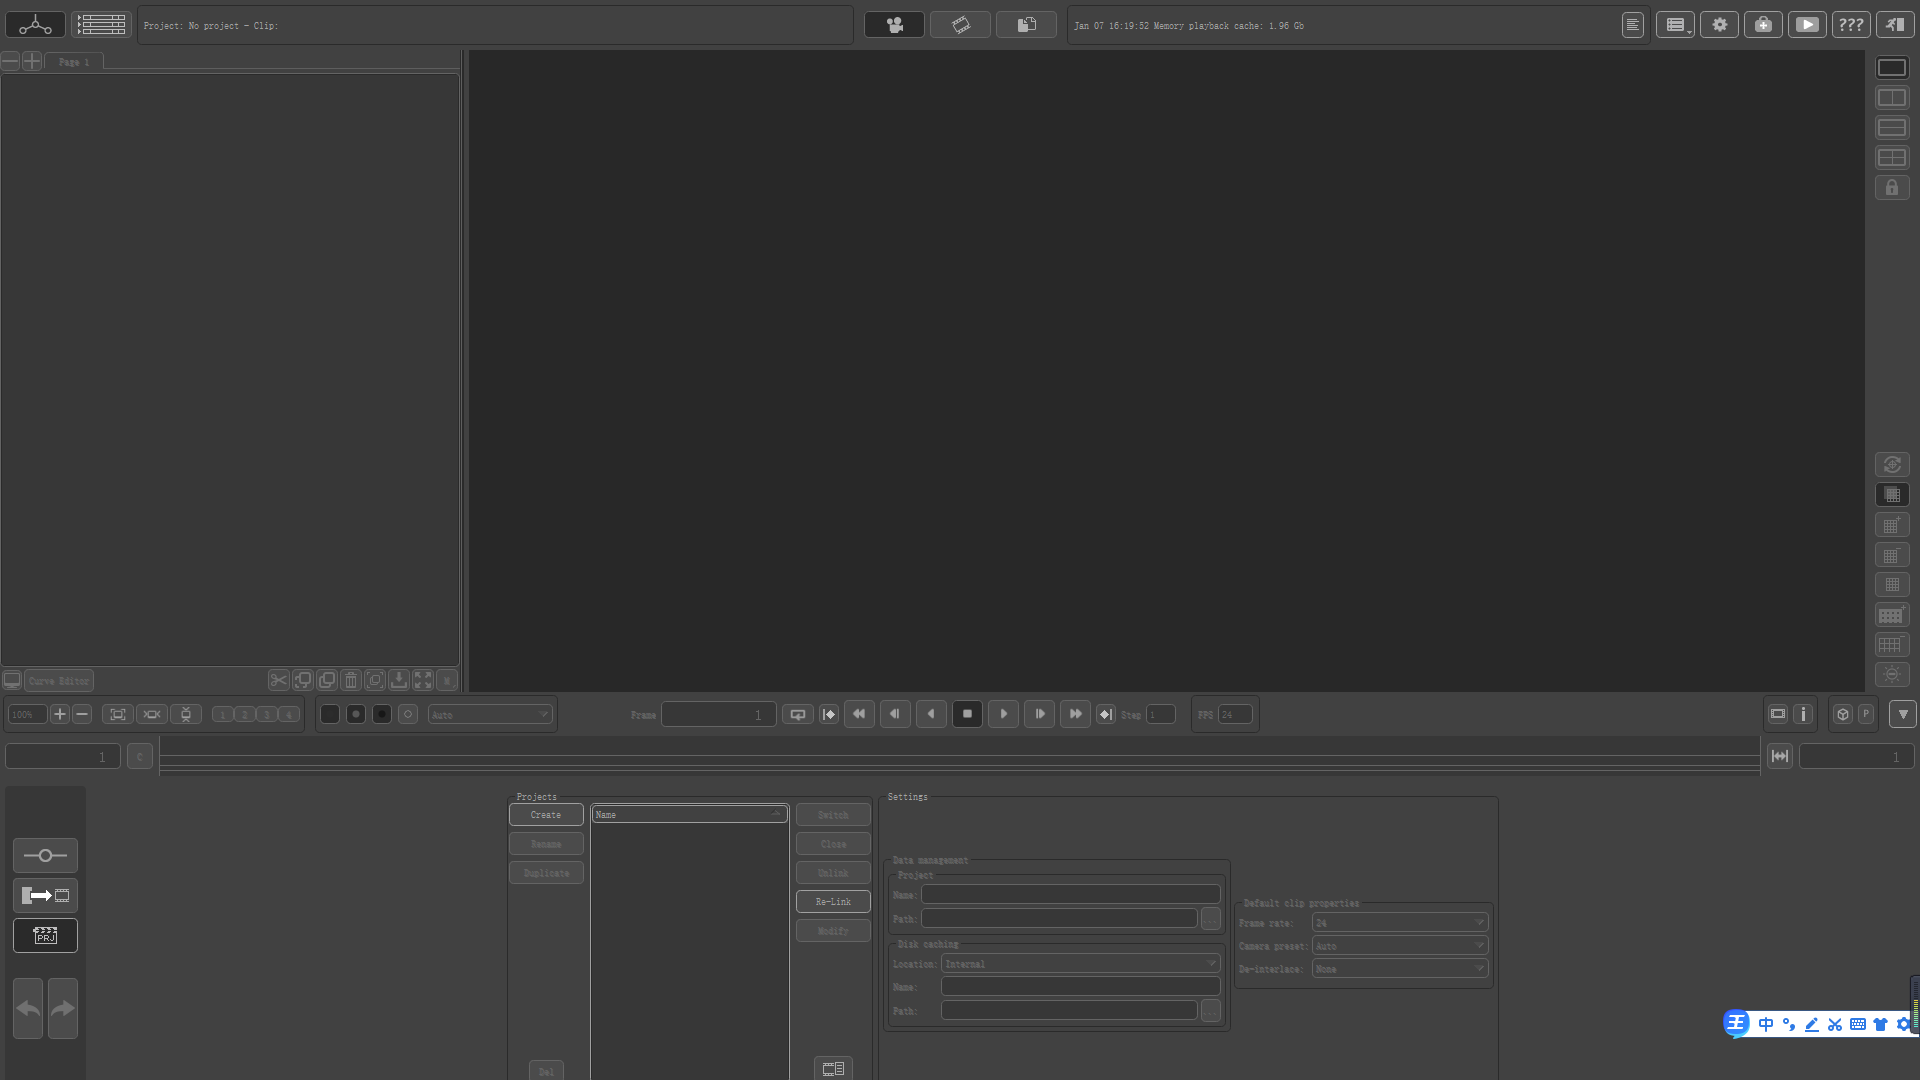Play the tutorial video icon
The image size is (1920, 1080).
tap(1807, 25)
